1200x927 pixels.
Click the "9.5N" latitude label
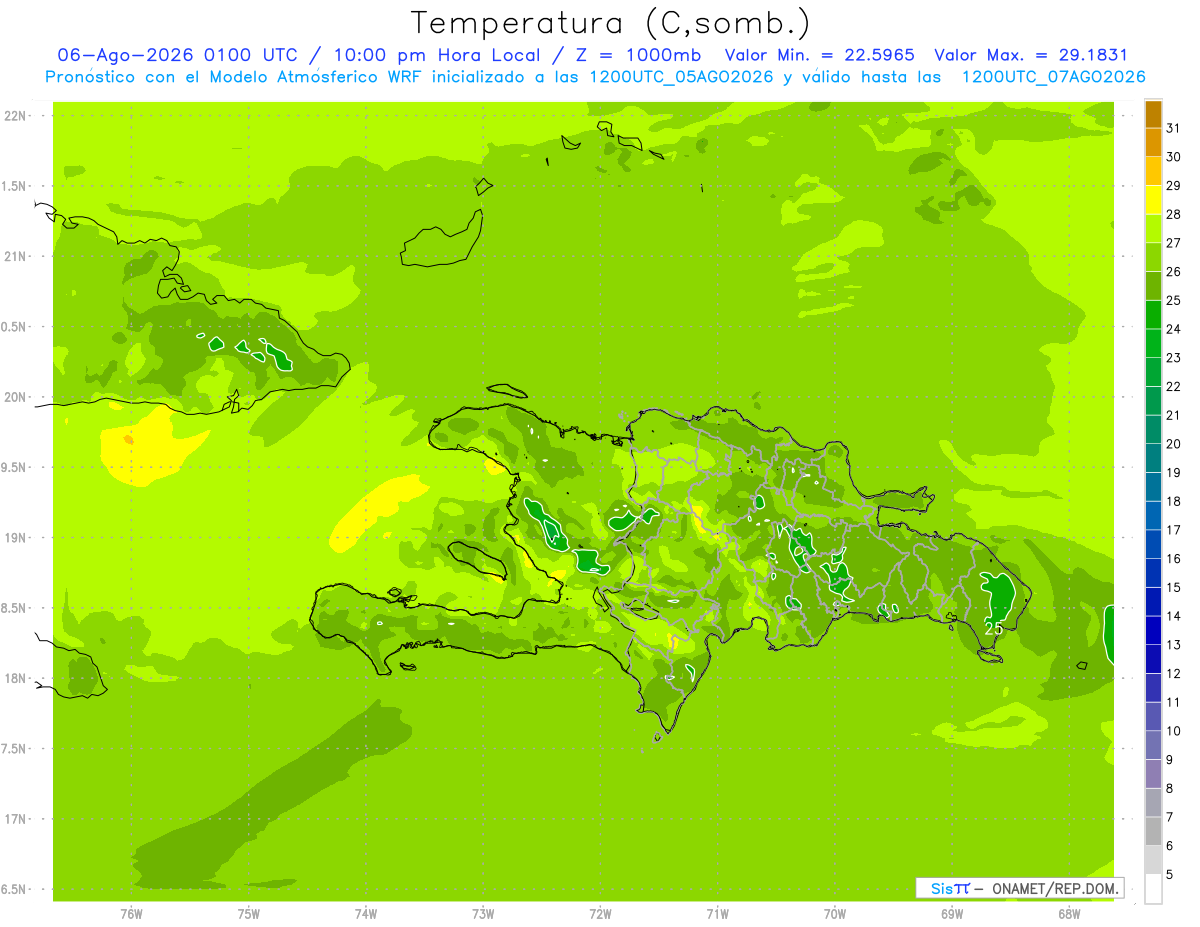click(x=15, y=468)
